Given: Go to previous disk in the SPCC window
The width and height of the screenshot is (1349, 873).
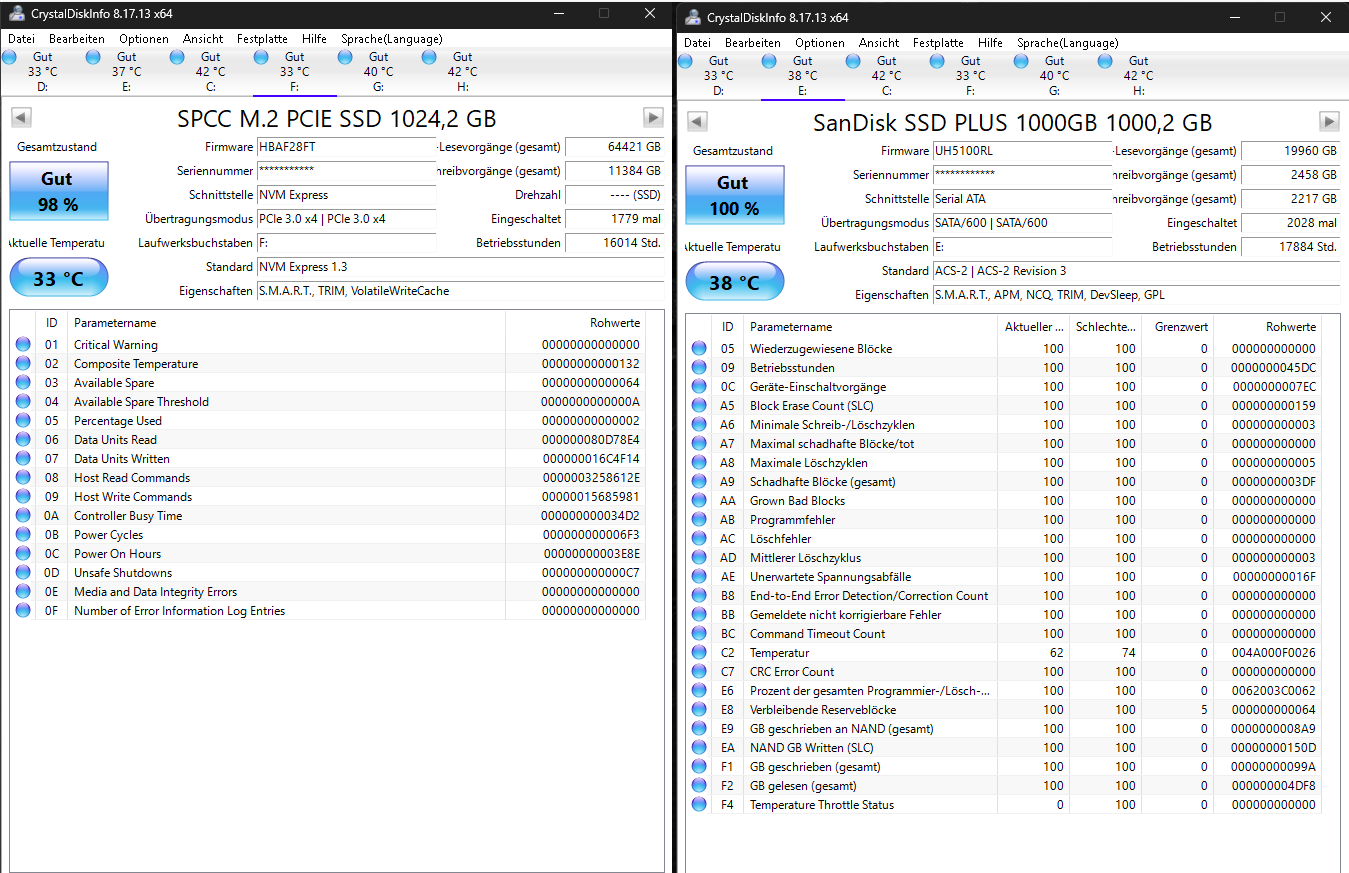Looking at the screenshot, I should pyautogui.click(x=21, y=118).
